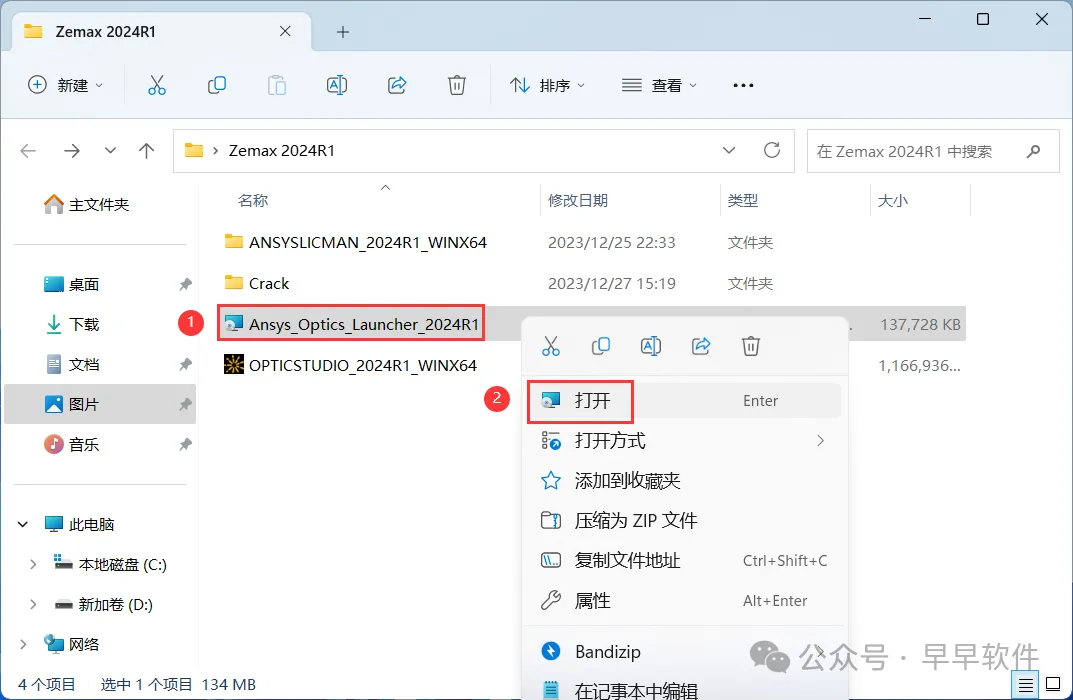Screen dimensions: 1073x700
Task: Click the Copy icon in the toolbar
Action: [x=217, y=85]
